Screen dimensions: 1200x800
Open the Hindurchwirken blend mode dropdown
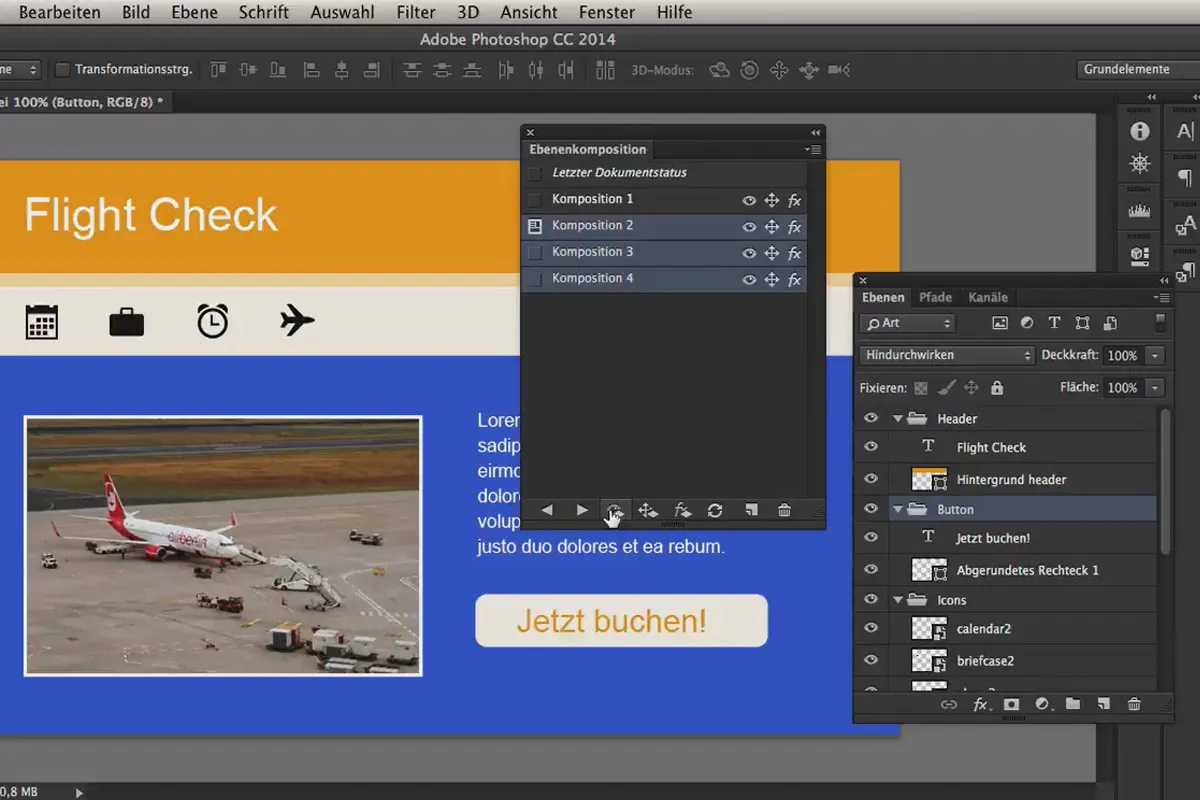947,355
